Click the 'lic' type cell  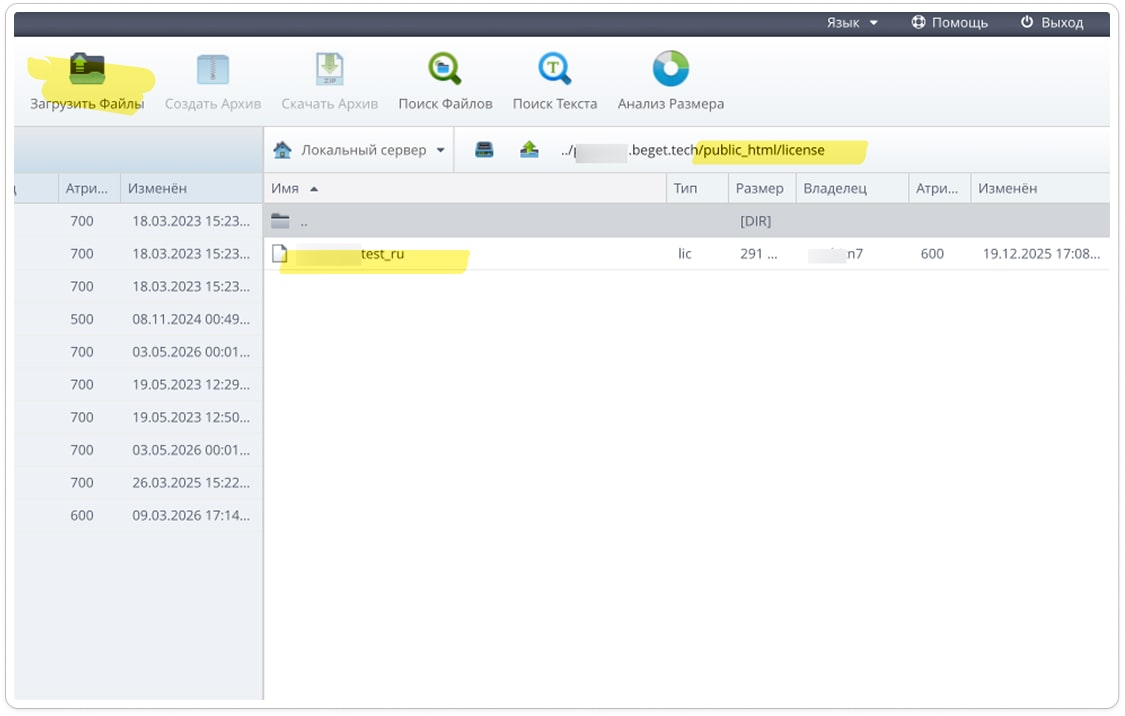click(684, 254)
